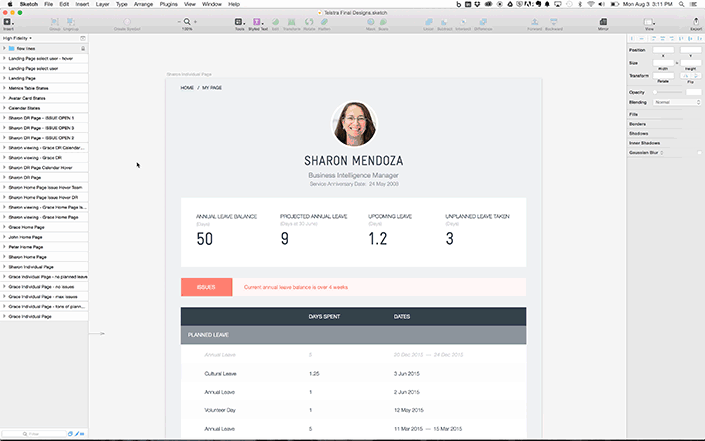This screenshot has width=705, height=441.
Task: Click Sharon Mendoza's avatar photo
Action: 354,124
